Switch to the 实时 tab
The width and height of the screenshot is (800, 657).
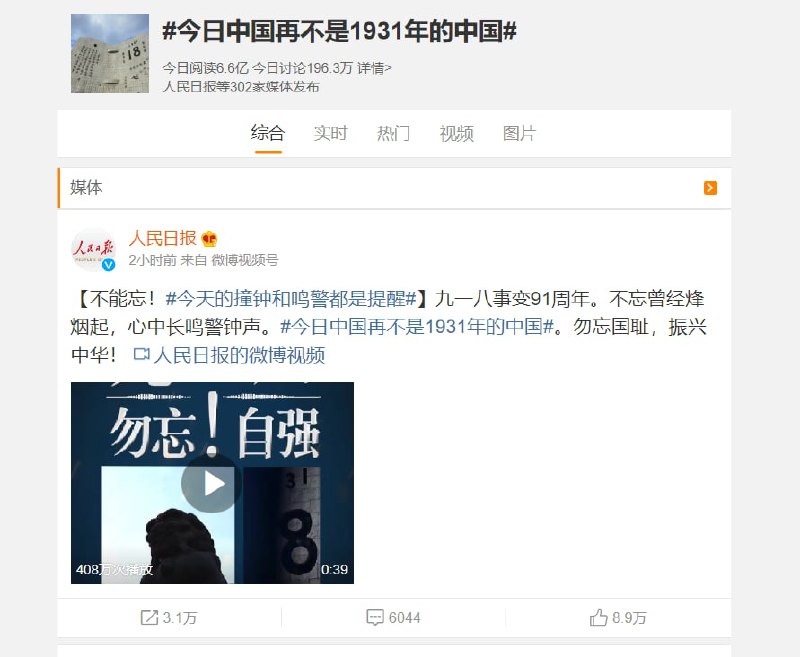pyautogui.click(x=330, y=134)
